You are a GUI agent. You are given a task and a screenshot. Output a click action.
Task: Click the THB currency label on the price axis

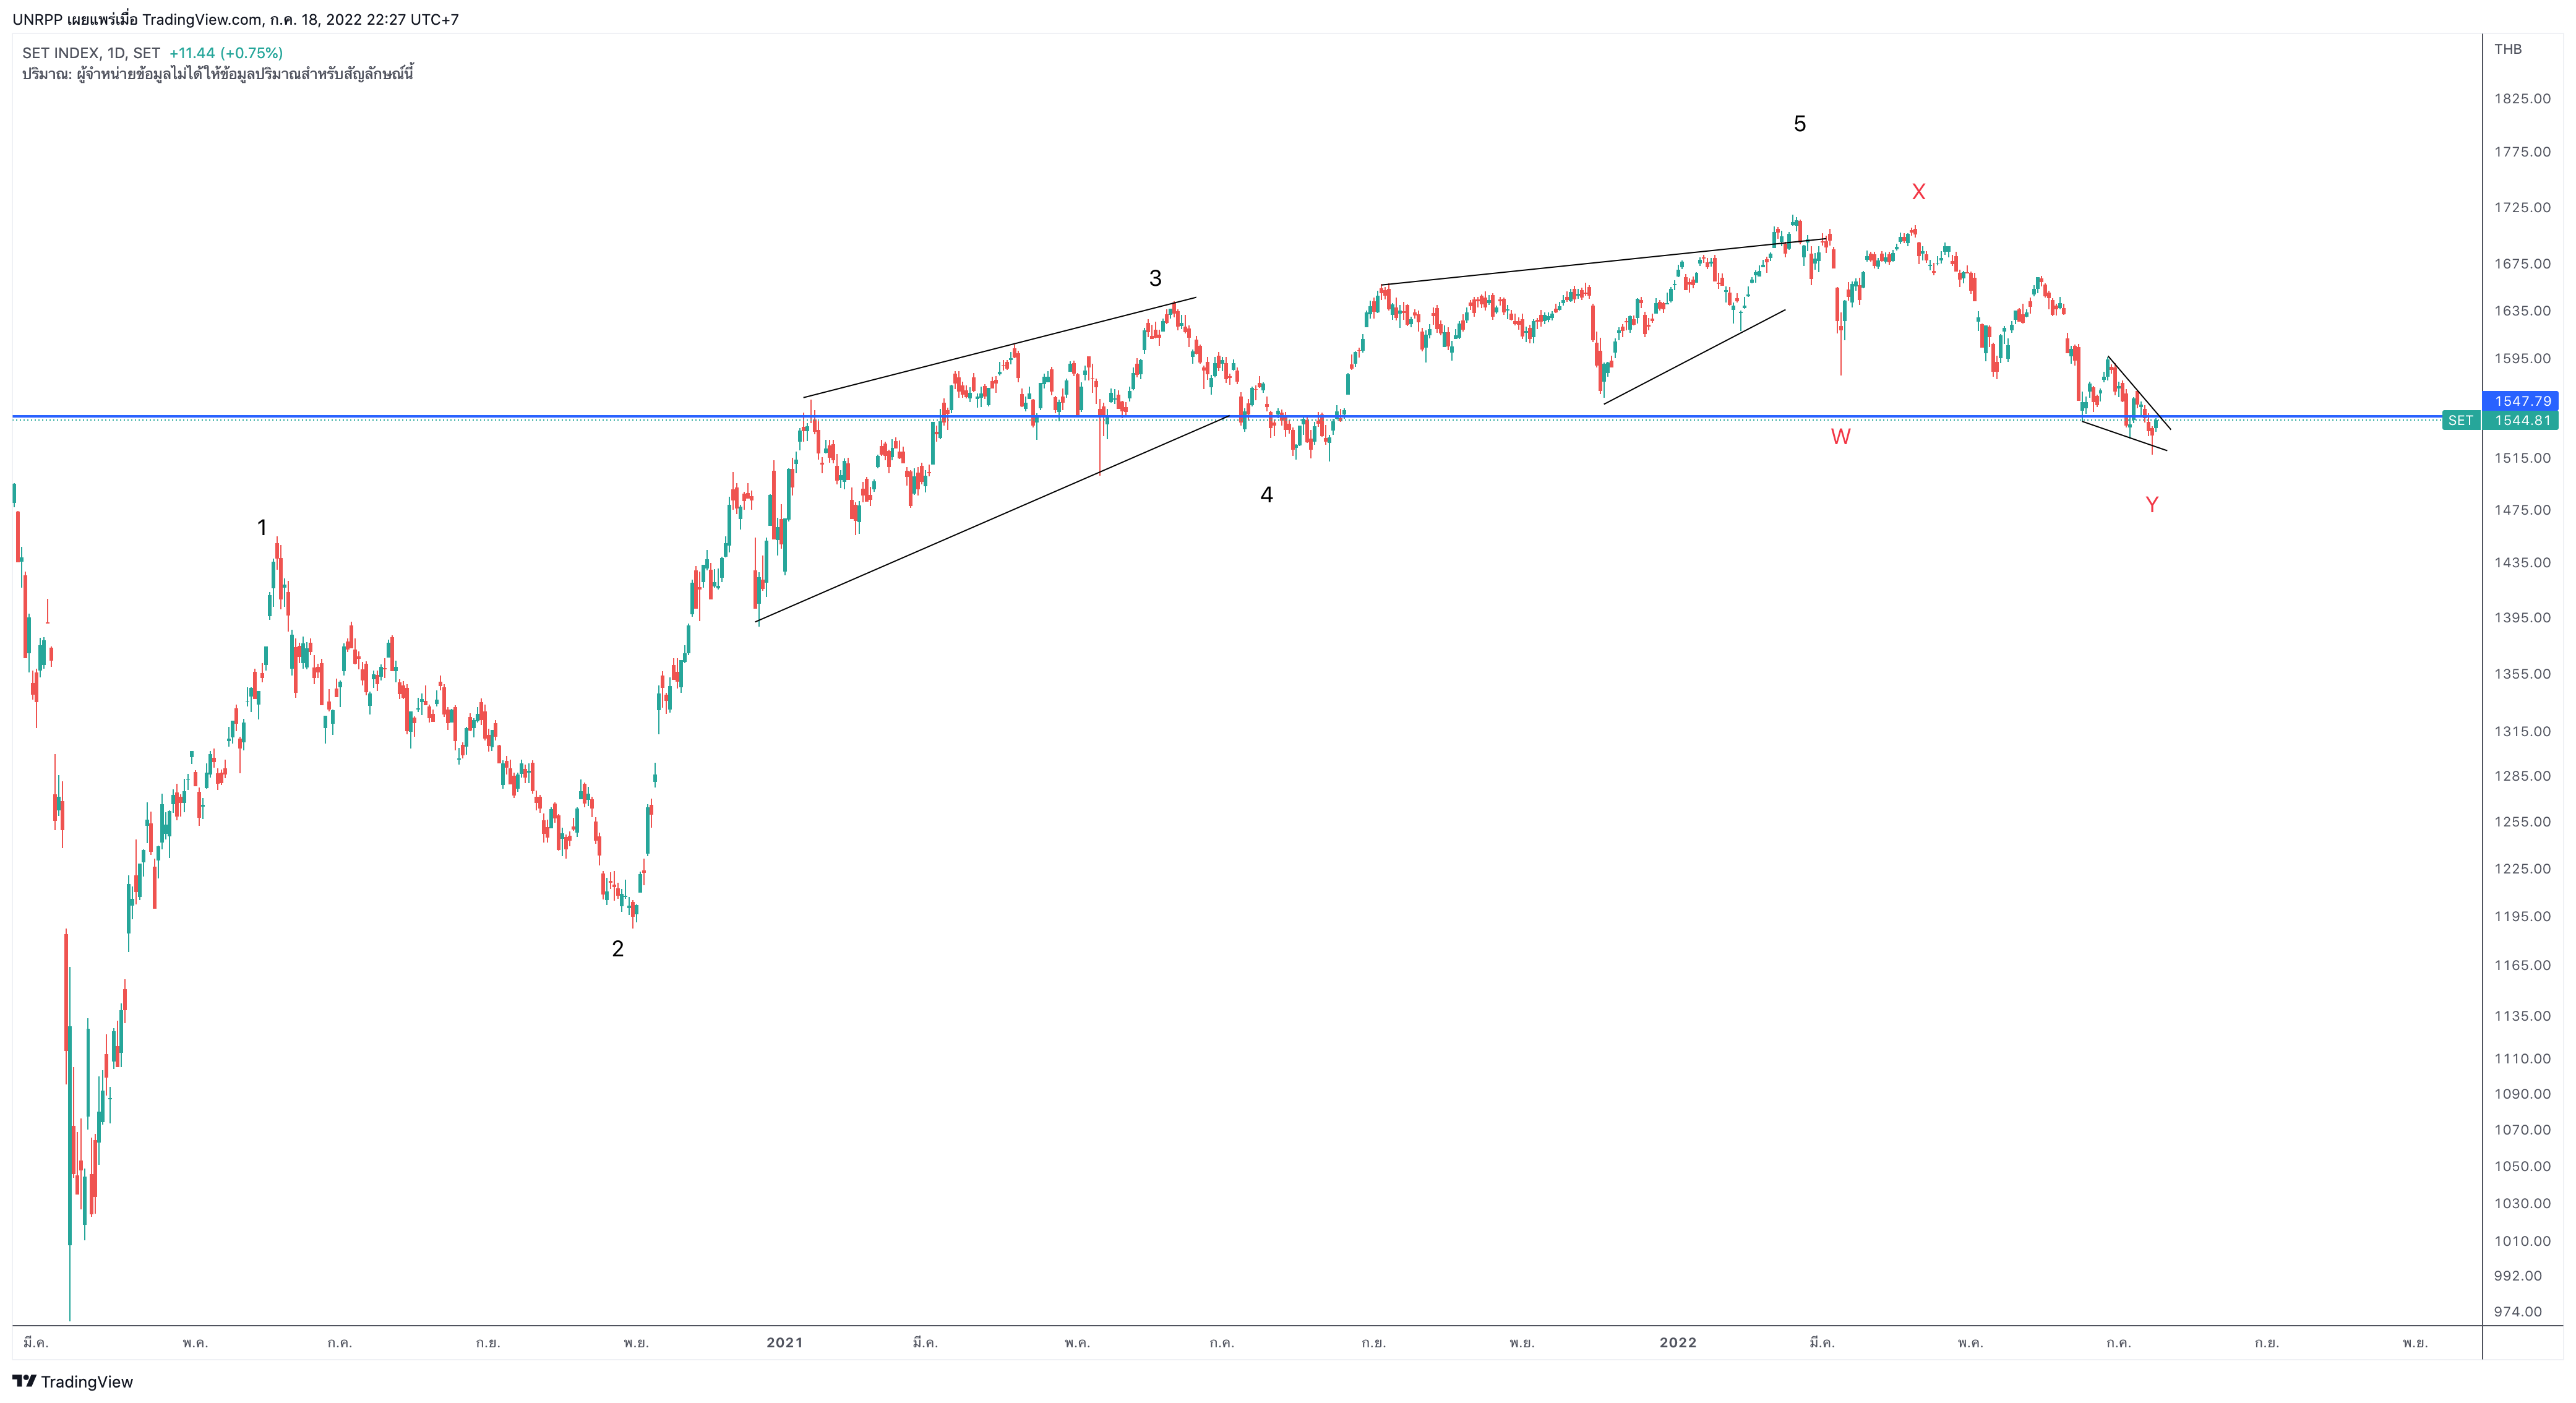pos(2507,49)
